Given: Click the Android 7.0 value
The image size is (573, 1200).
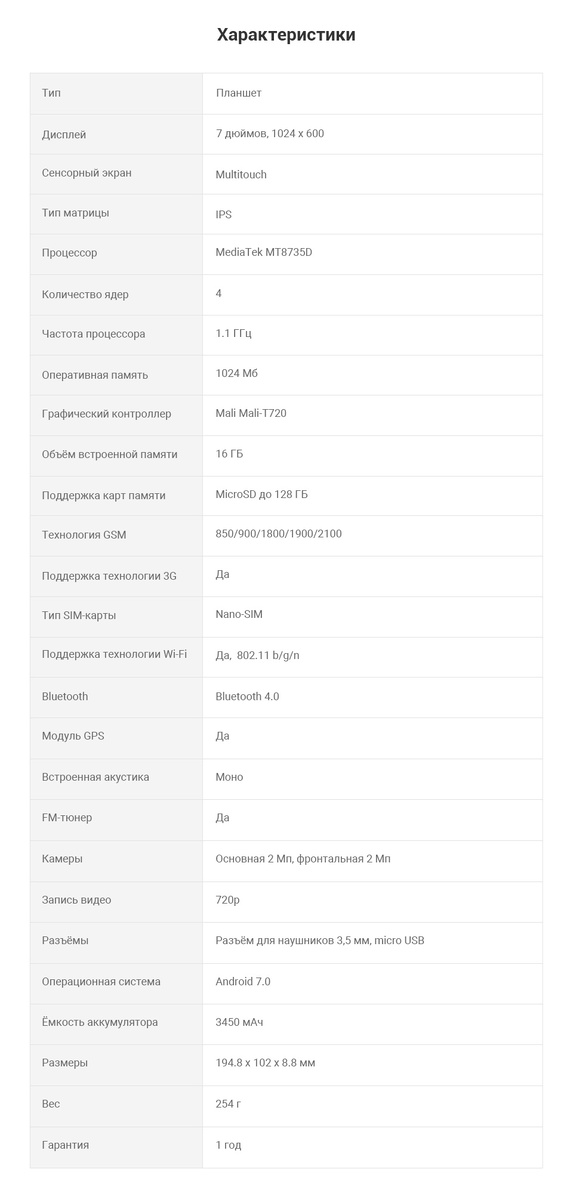Looking at the screenshot, I should coord(243,981).
